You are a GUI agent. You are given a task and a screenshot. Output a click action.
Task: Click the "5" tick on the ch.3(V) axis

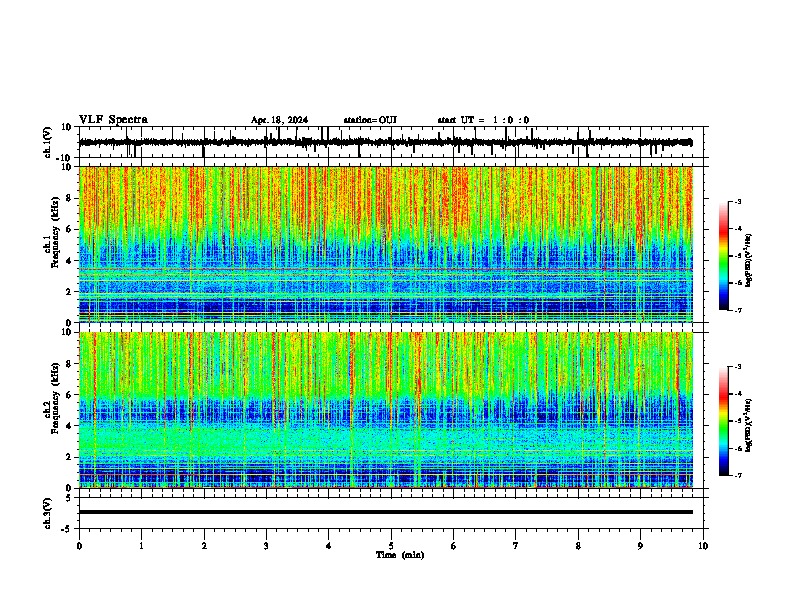(69, 497)
